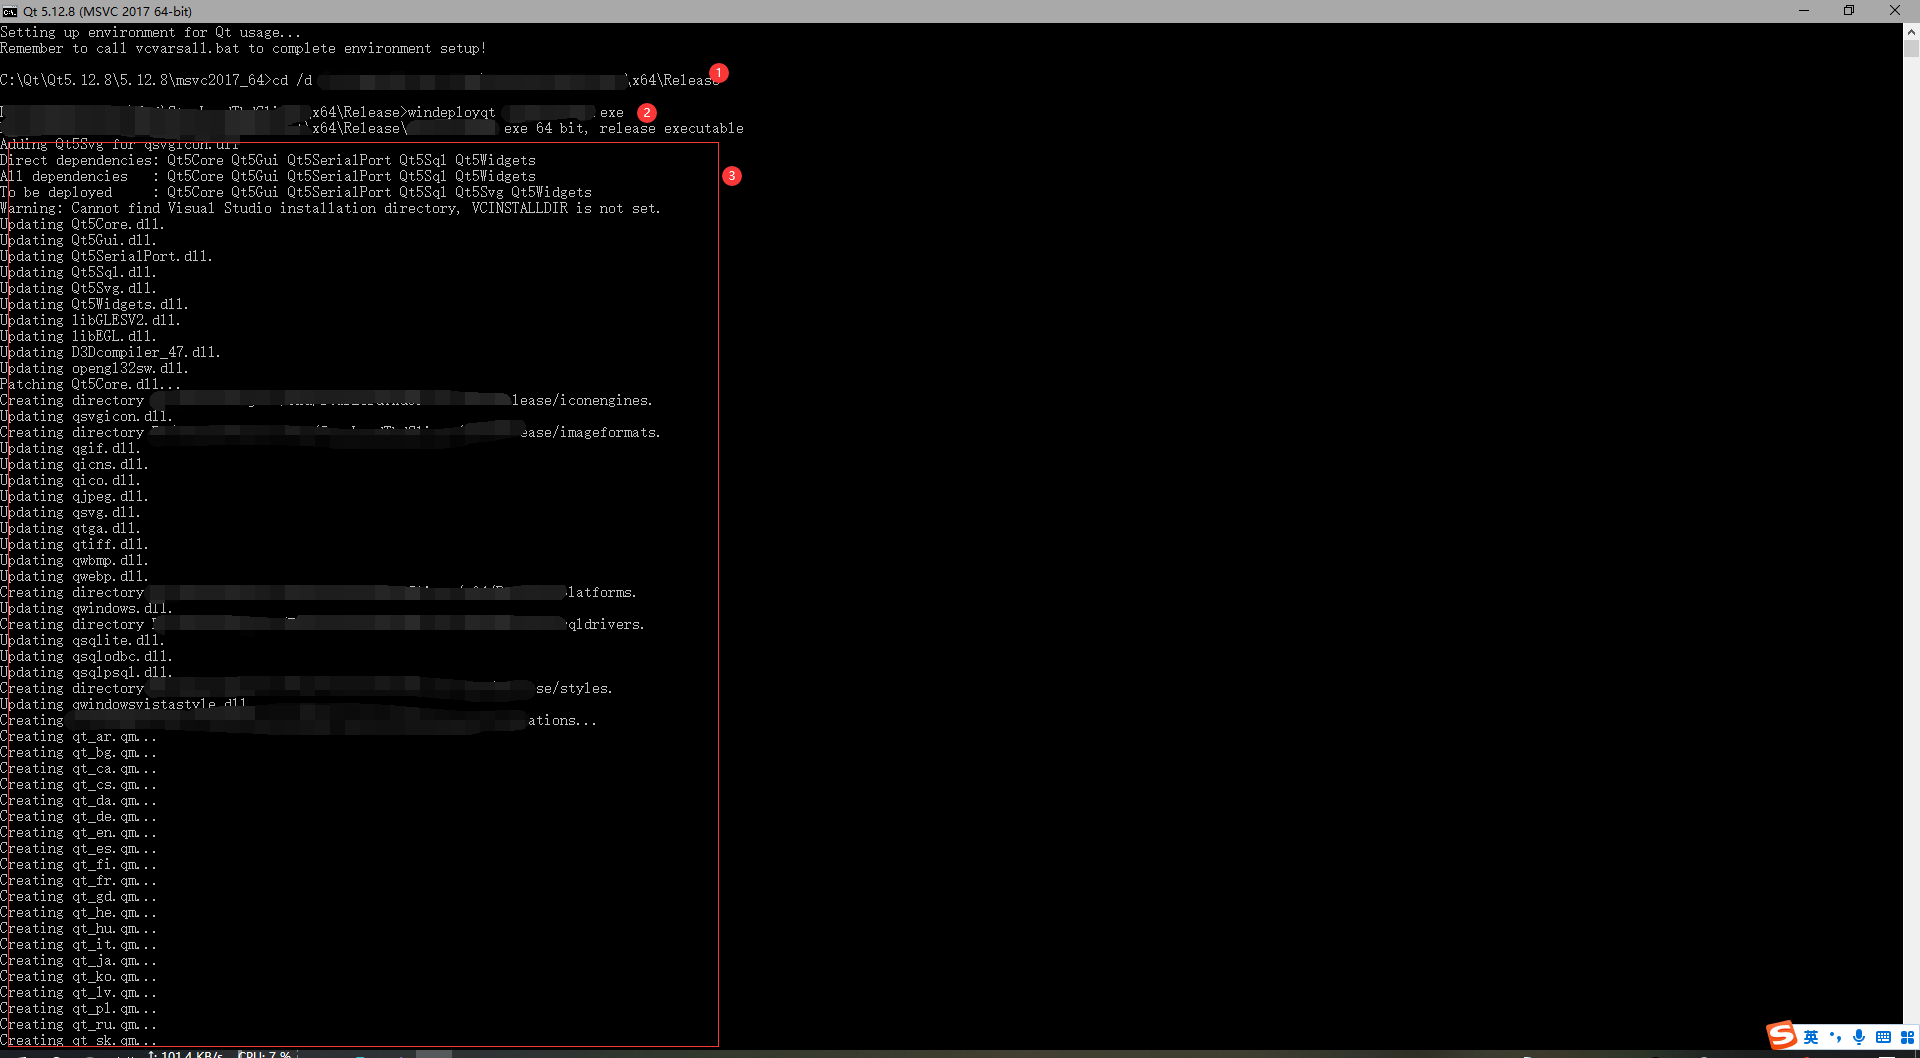The width and height of the screenshot is (1920, 1058).
Task: Click the 'Updating qwebp.dll.' line
Action: (x=74, y=577)
